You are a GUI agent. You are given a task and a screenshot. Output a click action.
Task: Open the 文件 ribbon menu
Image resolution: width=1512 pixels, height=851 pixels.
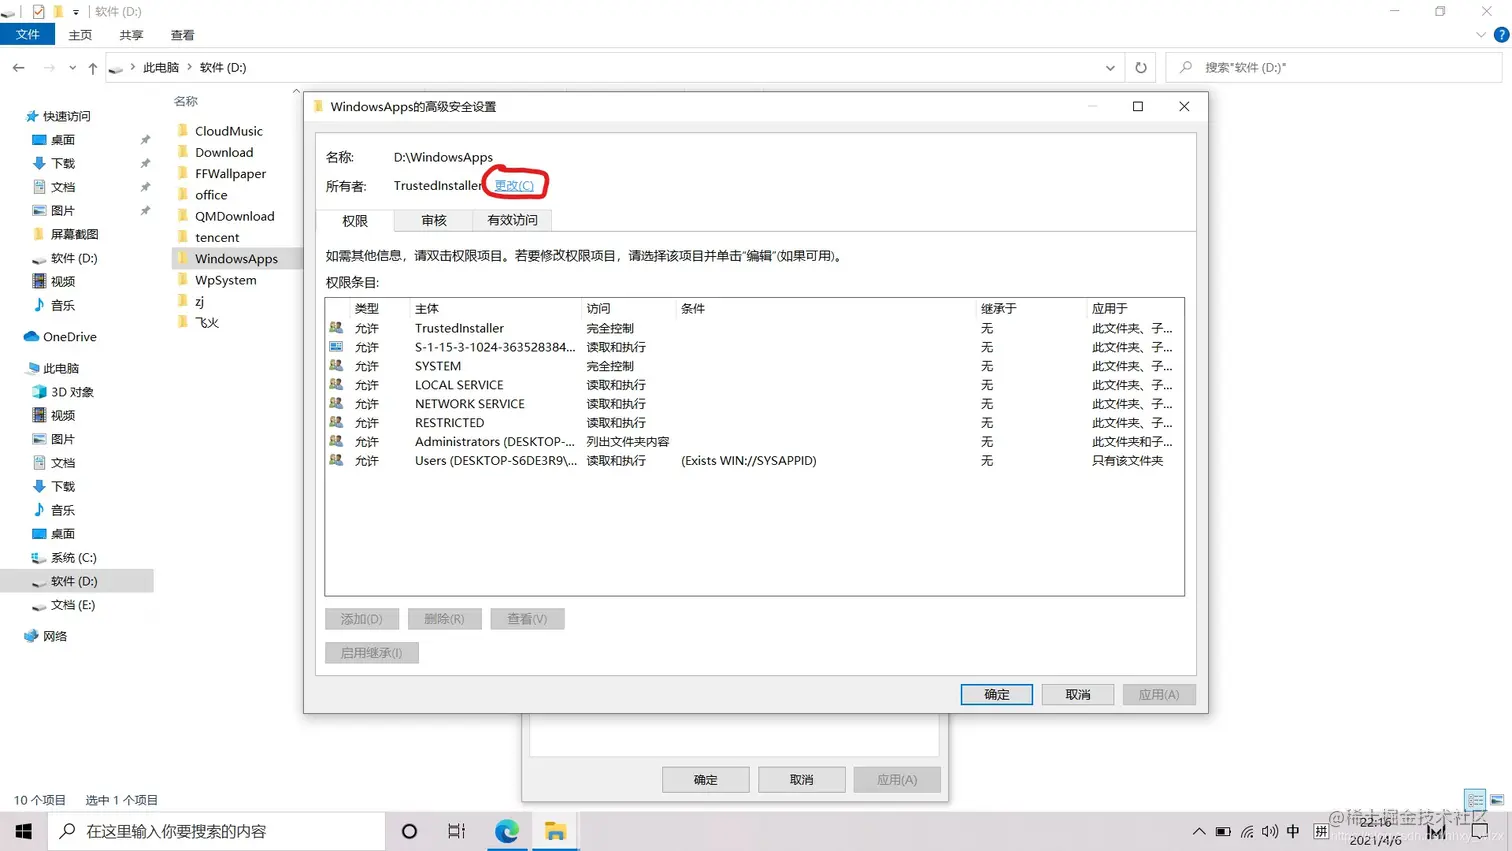[x=27, y=35]
